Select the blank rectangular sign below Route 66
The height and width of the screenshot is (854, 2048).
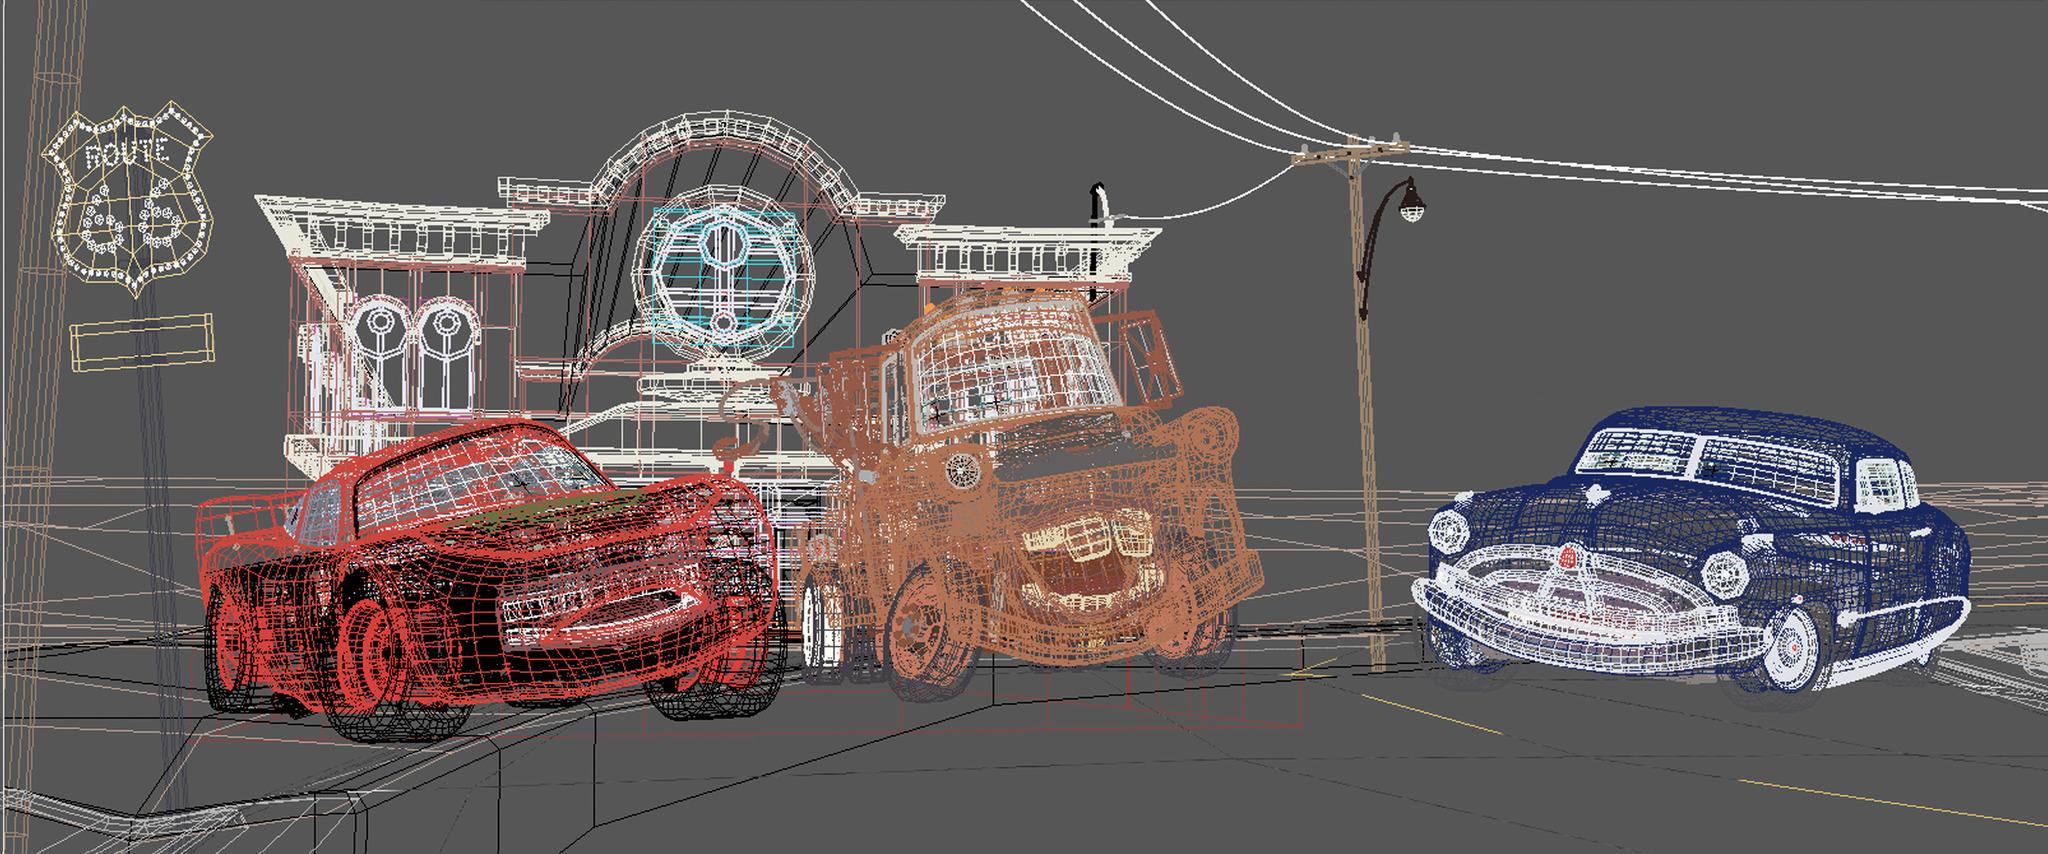142,341
